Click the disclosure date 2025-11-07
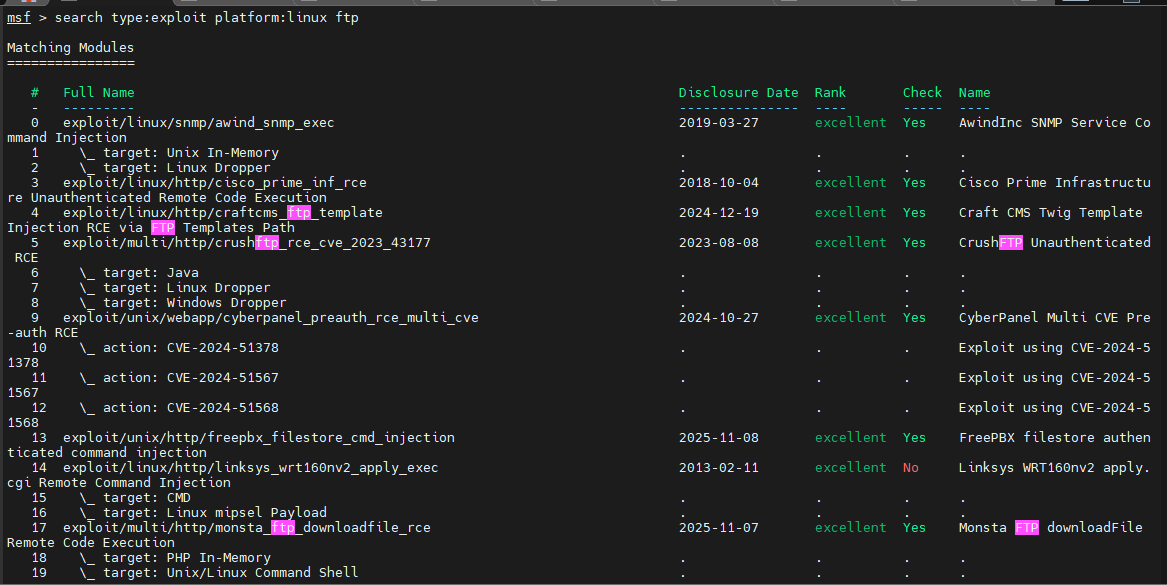This screenshot has height=585, width=1167. [x=718, y=528]
